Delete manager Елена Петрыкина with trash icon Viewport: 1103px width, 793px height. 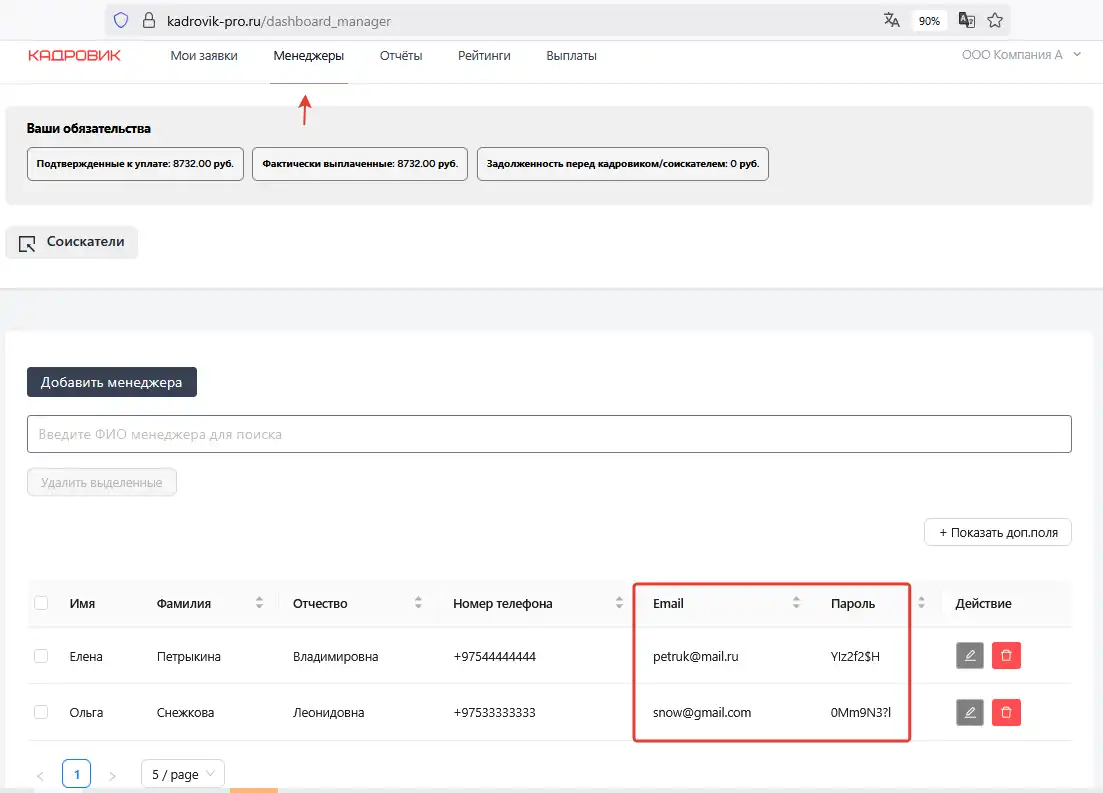[x=1006, y=656]
